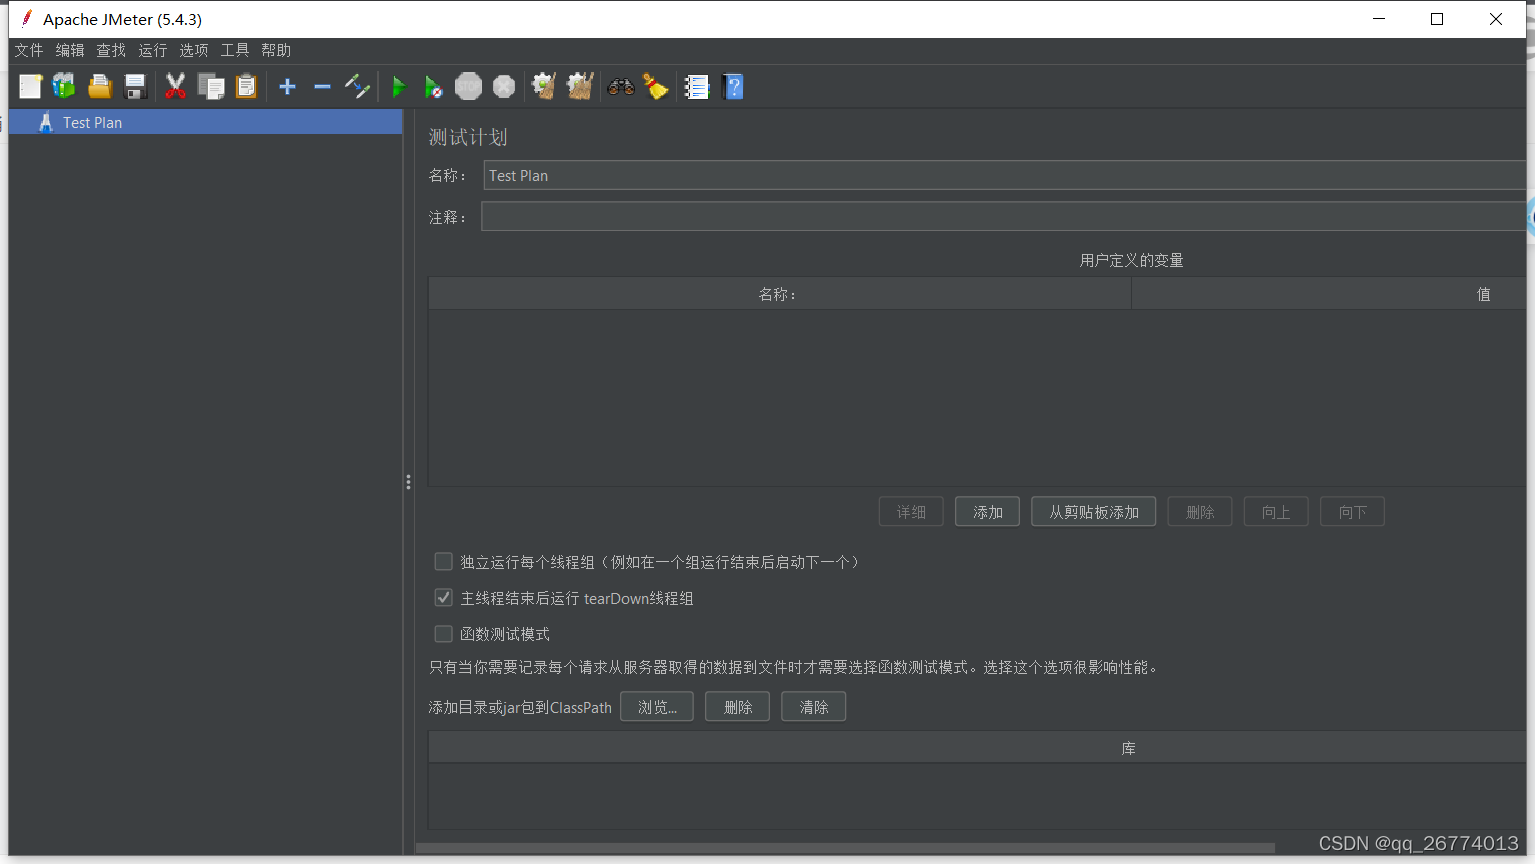
Task: Save the test plan with disk icon
Action: pos(135,87)
